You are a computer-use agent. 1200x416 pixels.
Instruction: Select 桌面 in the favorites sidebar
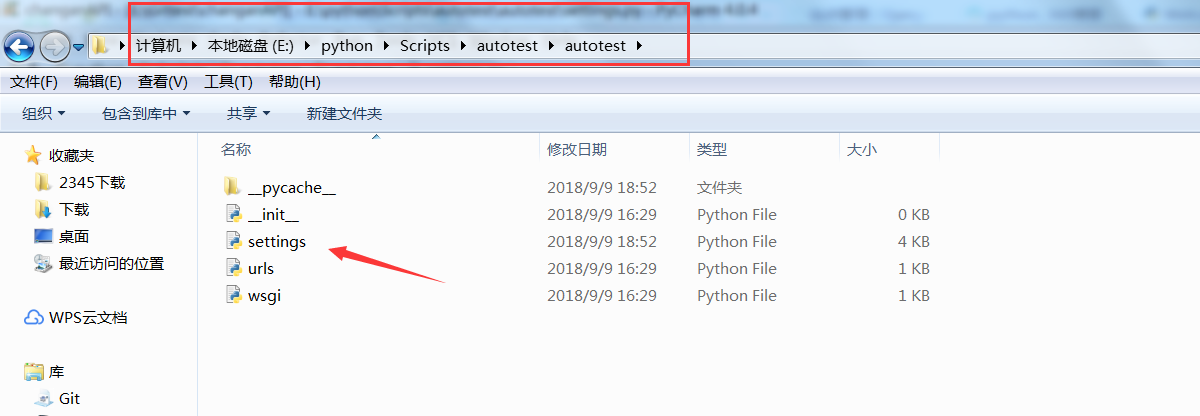[74, 236]
